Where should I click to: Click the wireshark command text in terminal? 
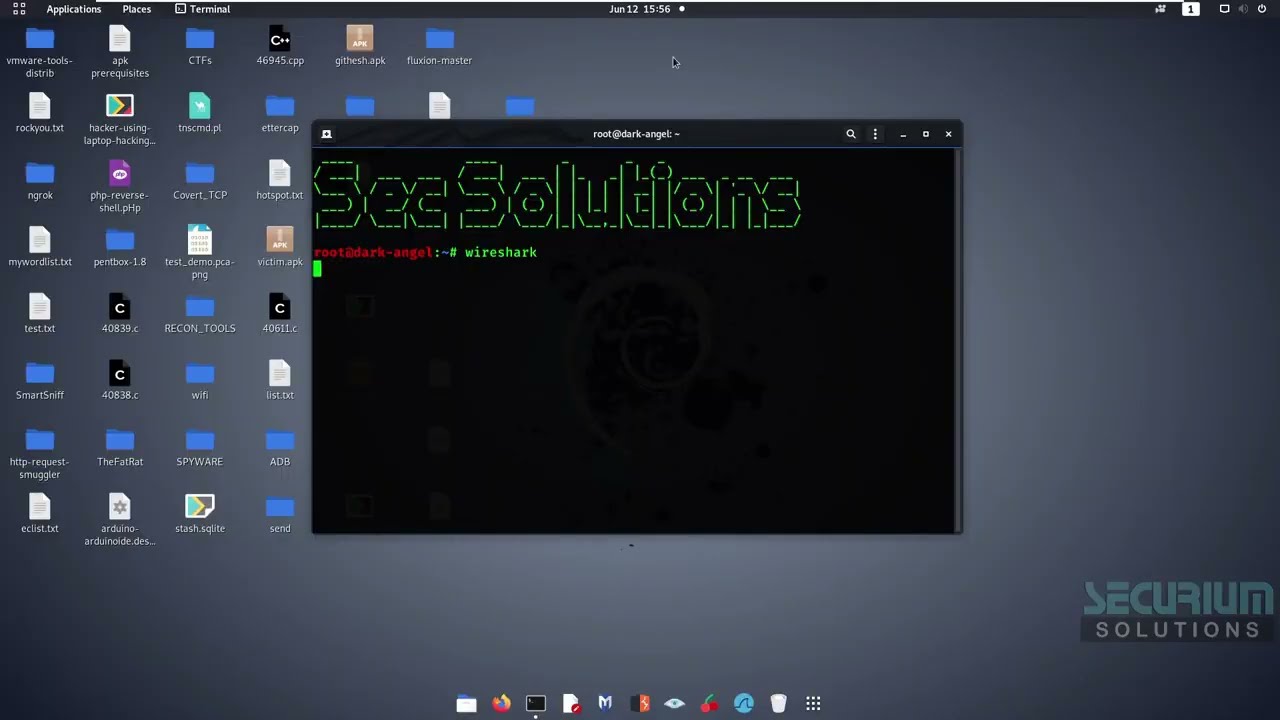point(501,253)
